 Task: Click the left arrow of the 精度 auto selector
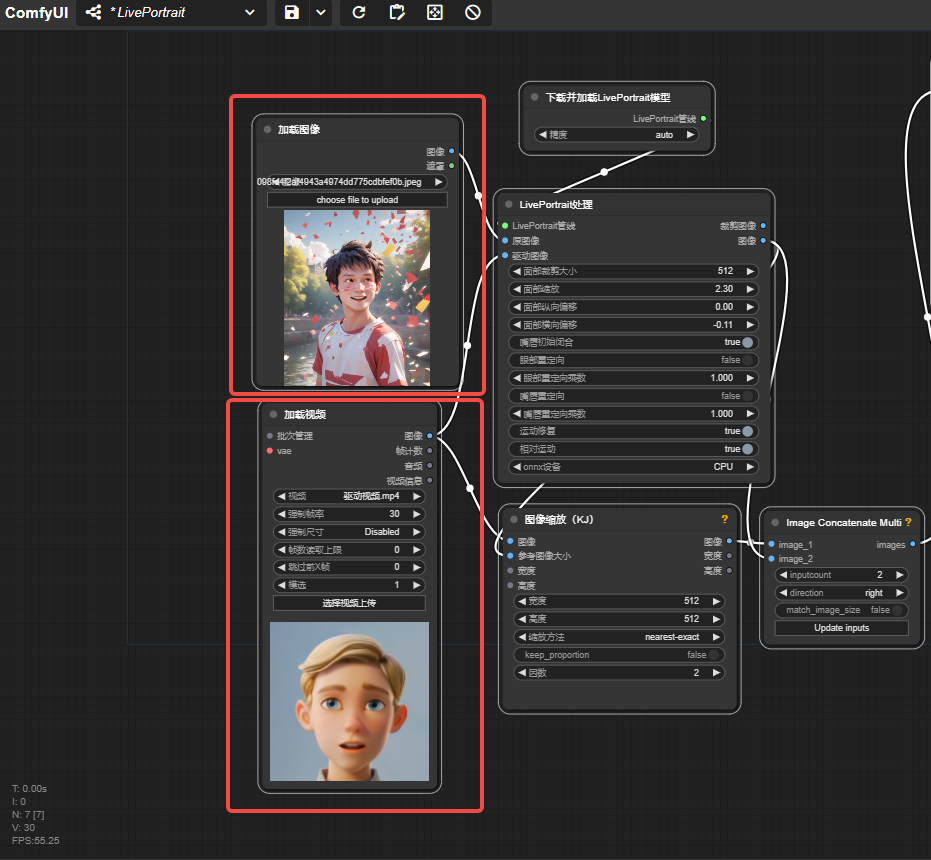(542, 135)
